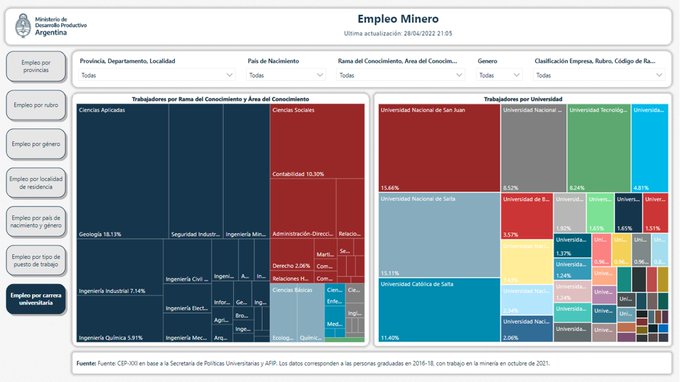Select the Contabilidad 10.30% tile
680x382 pixels.
pyautogui.click(x=317, y=141)
